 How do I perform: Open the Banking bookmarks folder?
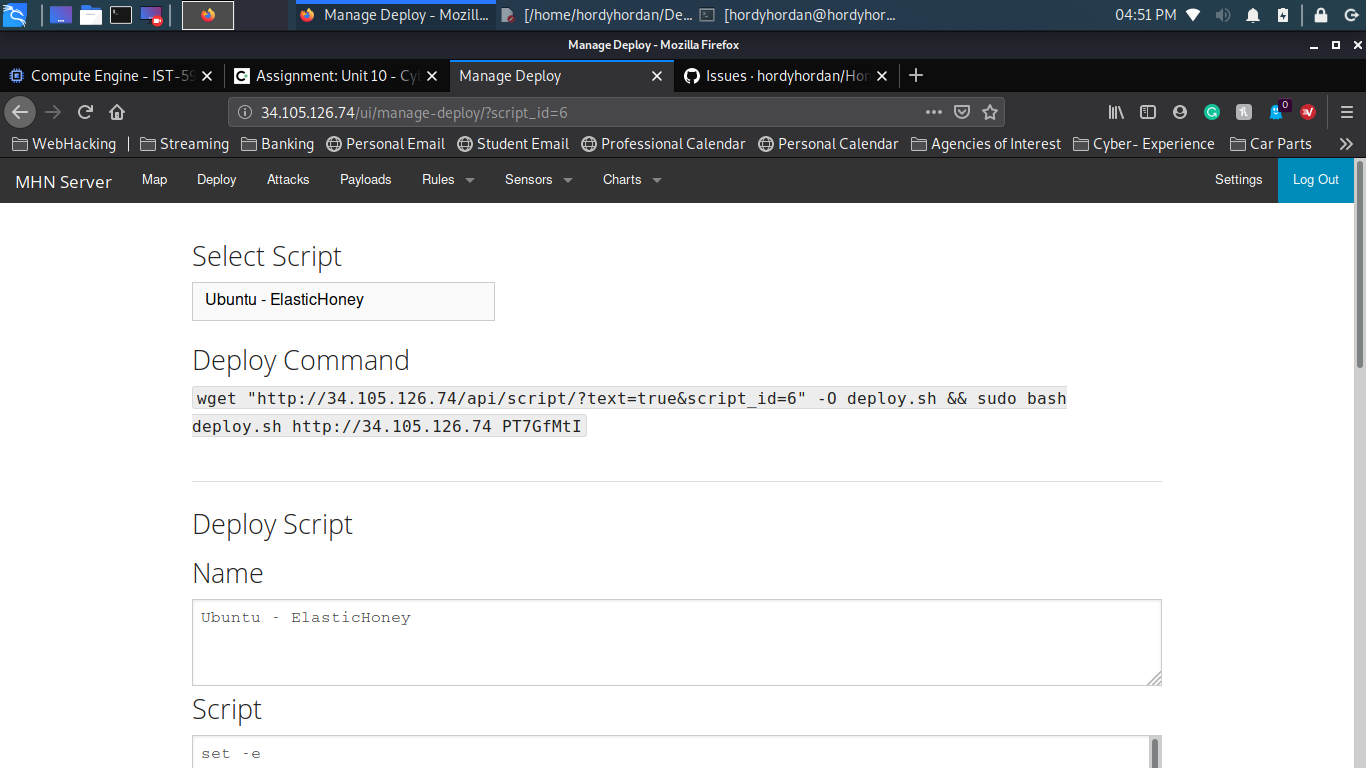click(x=277, y=144)
